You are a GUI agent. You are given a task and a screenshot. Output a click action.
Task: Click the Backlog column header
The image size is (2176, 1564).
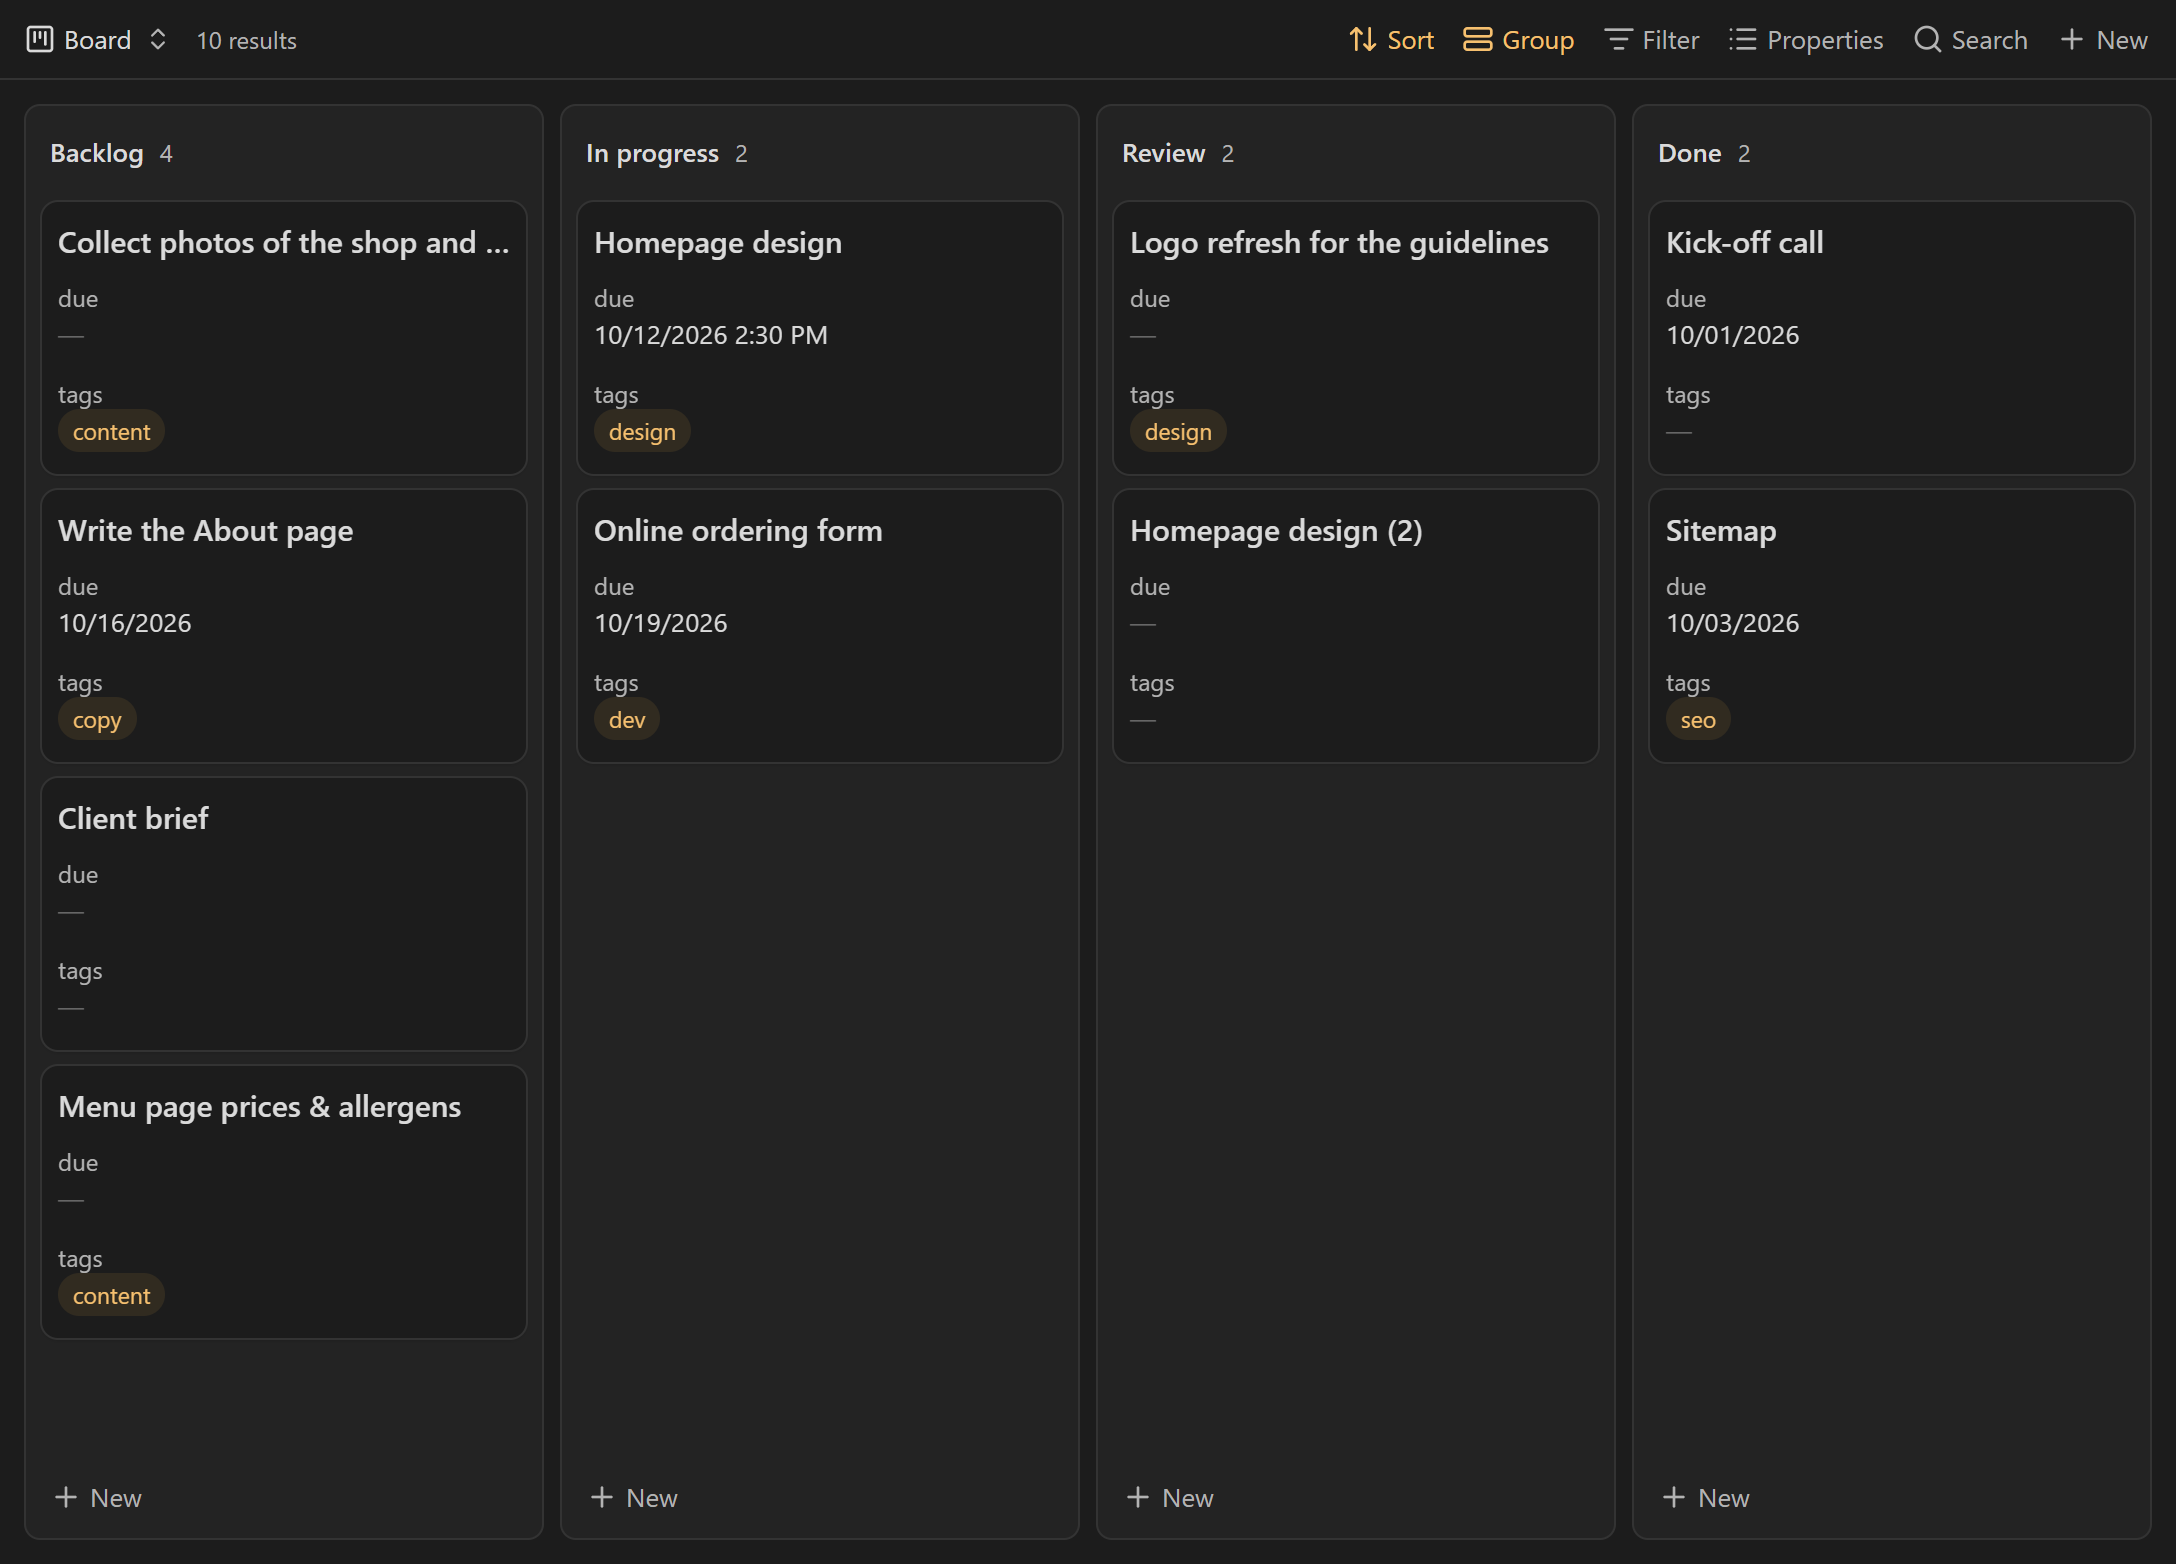pos(97,153)
